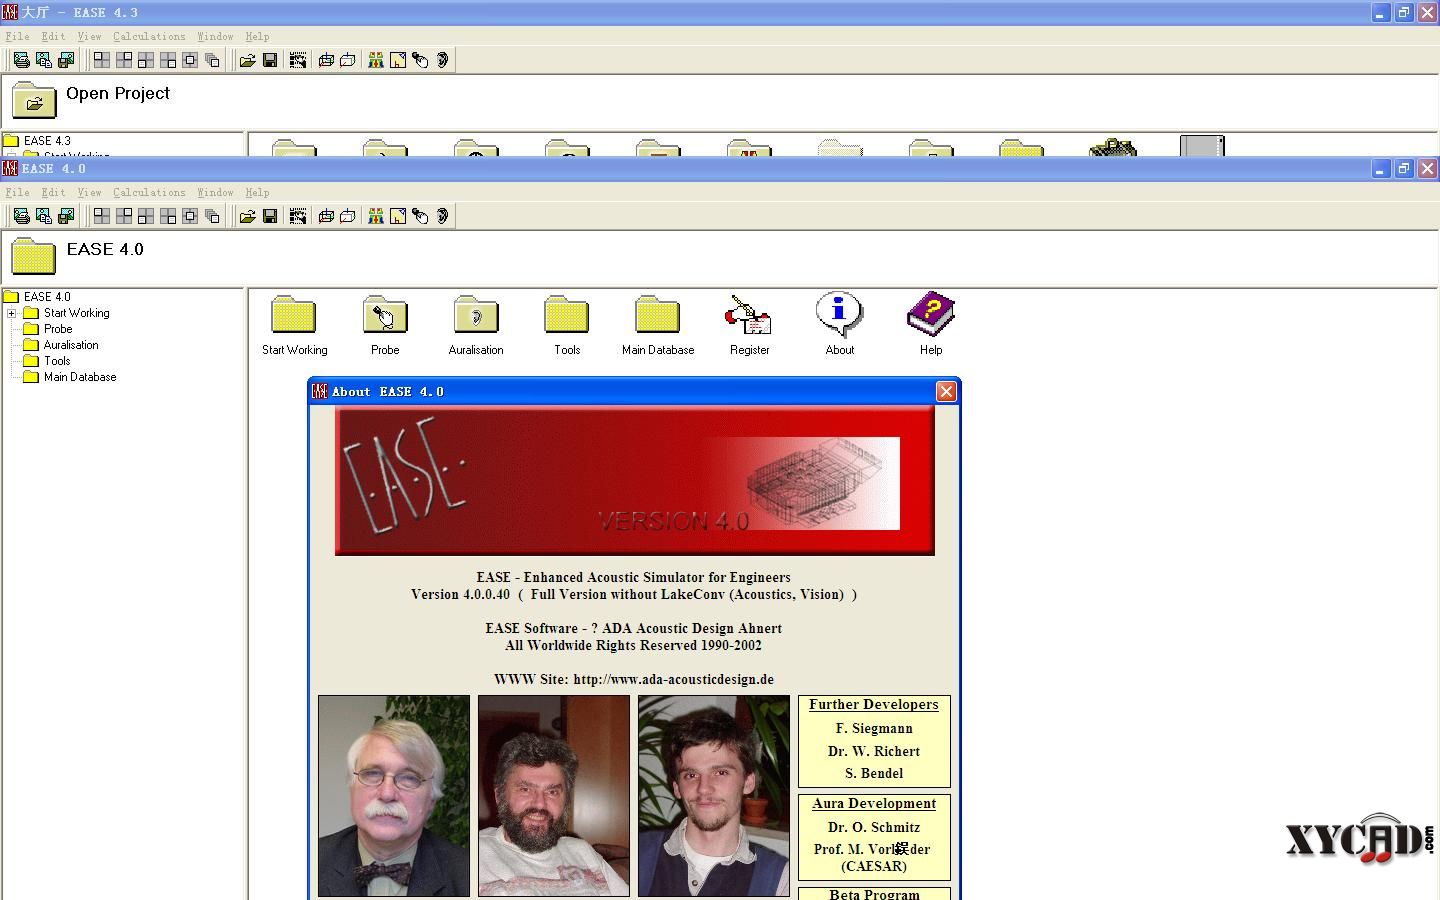Open File menu in EASE 4.0 window
The width and height of the screenshot is (1440, 900).
tap(17, 192)
